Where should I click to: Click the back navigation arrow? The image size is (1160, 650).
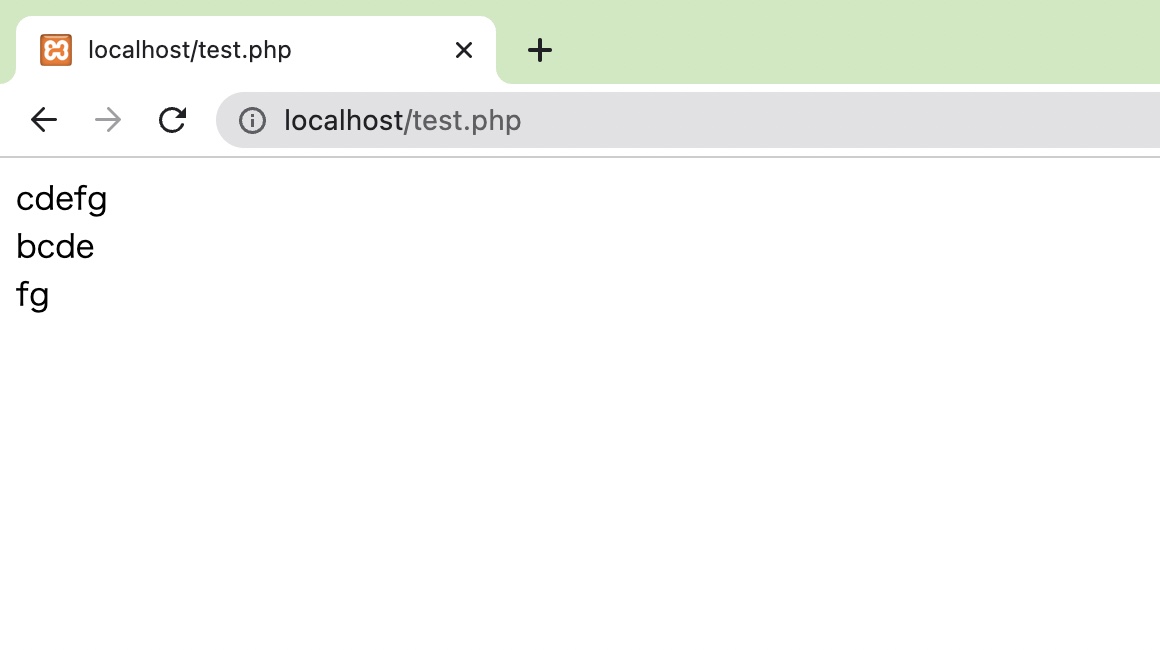[43, 120]
